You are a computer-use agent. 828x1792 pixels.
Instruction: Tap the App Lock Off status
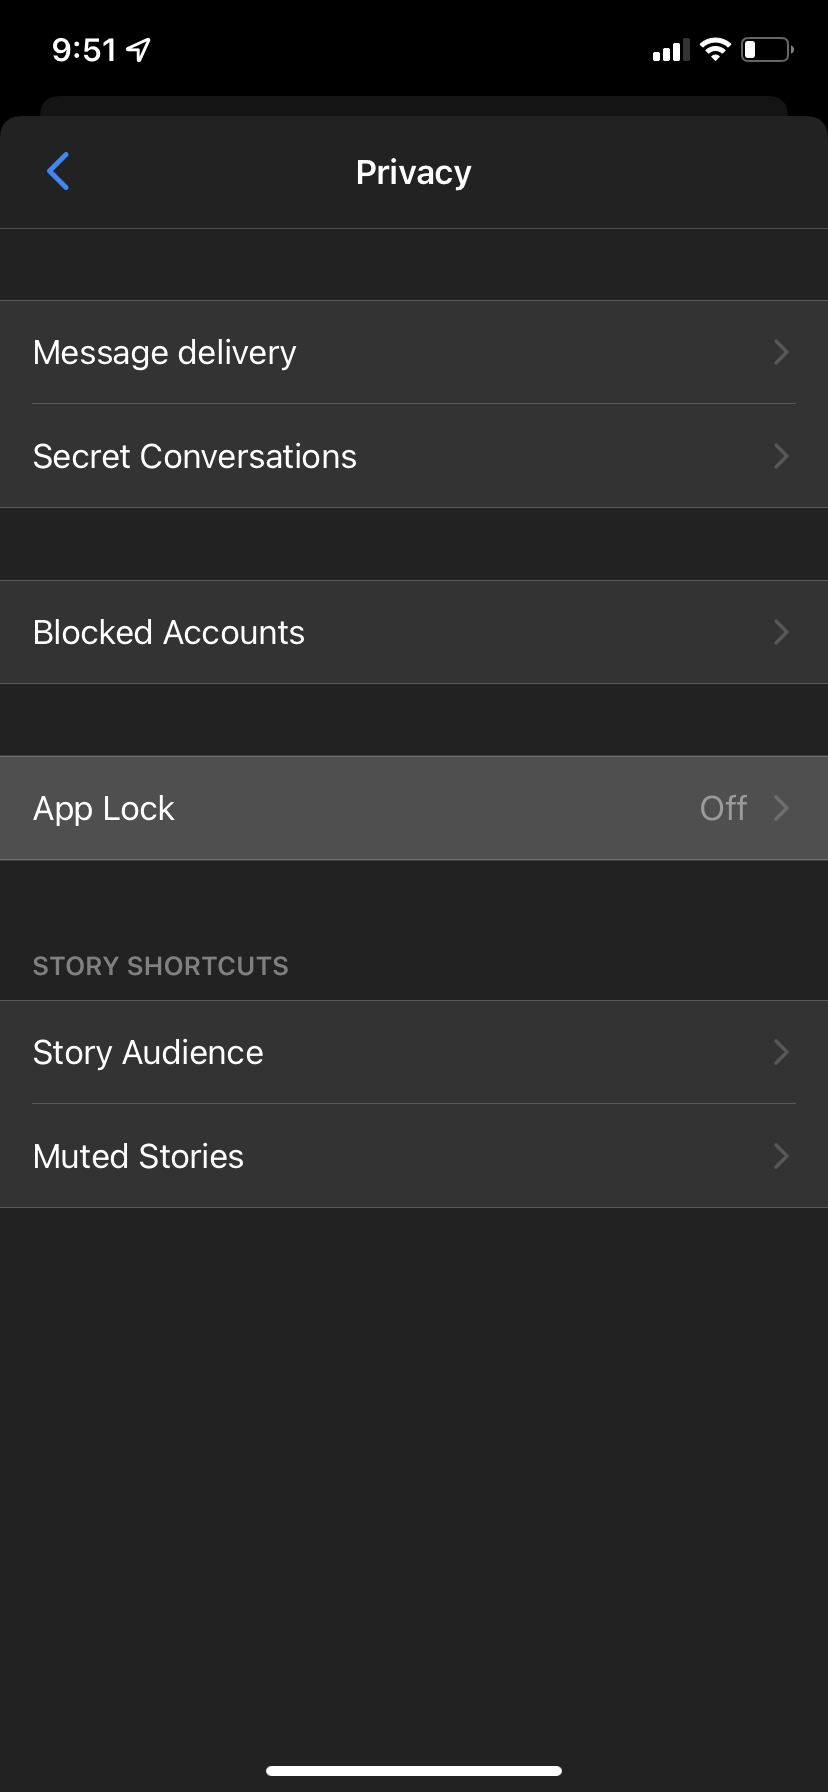pyautogui.click(x=723, y=808)
